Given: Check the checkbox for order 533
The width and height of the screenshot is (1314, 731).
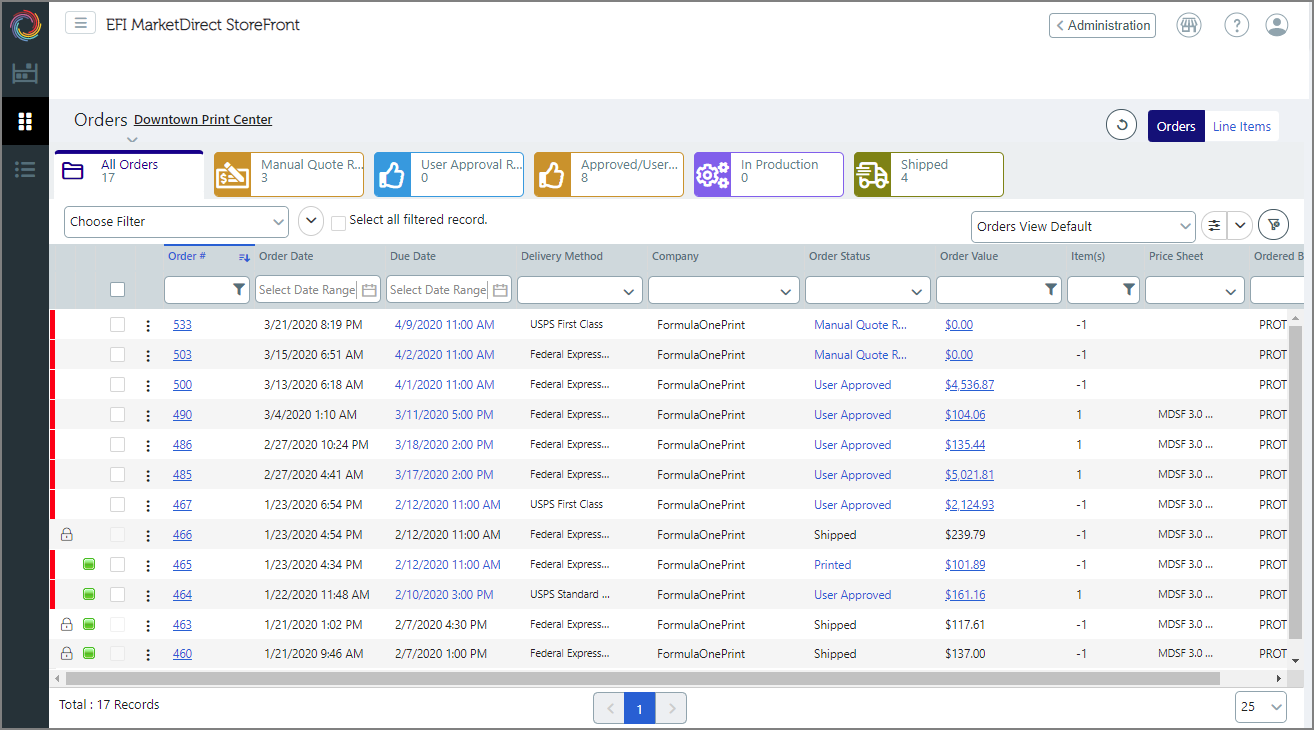Looking at the screenshot, I should pos(118,325).
